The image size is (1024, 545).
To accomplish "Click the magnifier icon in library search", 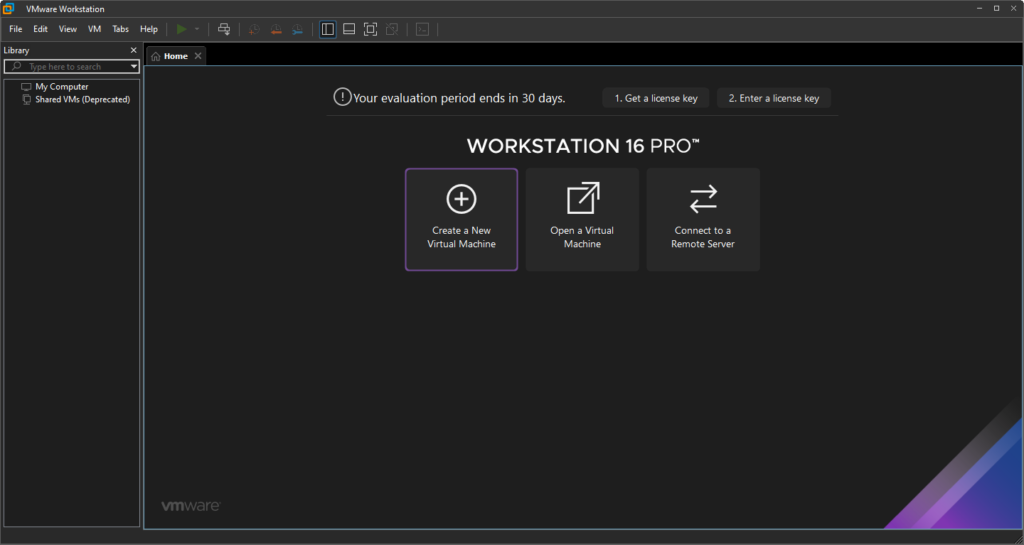I will point(16,67).
